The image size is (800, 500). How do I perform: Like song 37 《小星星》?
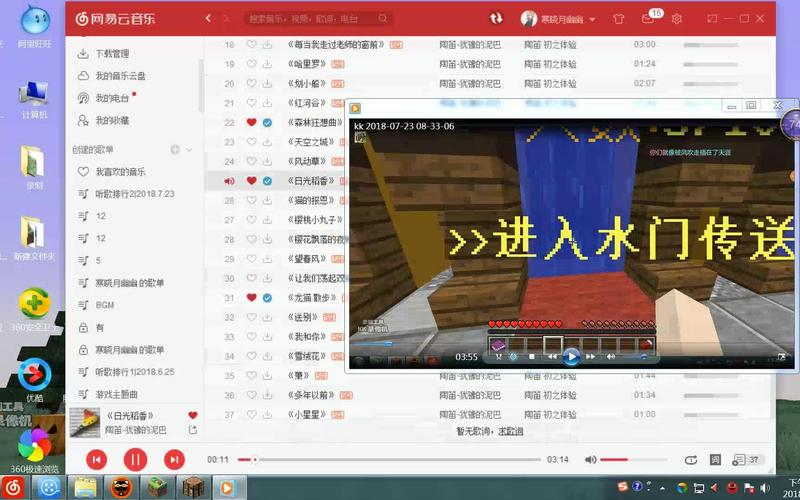(251, 414)
